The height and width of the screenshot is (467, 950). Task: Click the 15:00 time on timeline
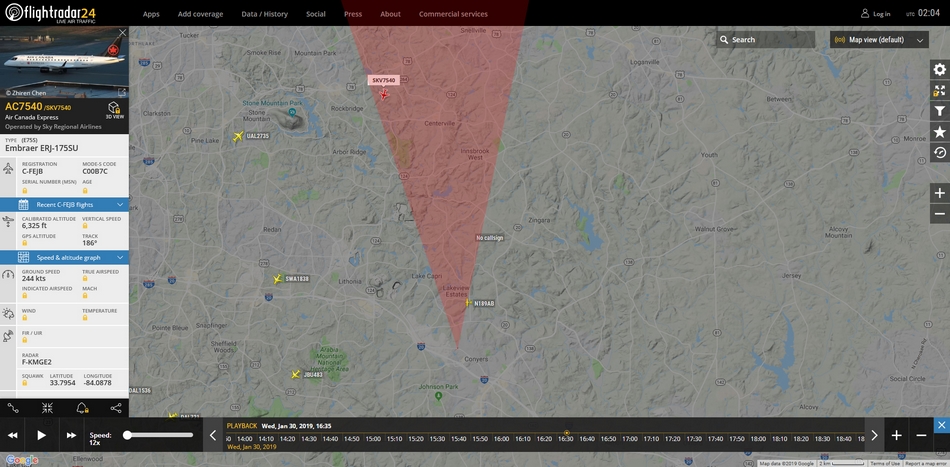click(373, 439)
